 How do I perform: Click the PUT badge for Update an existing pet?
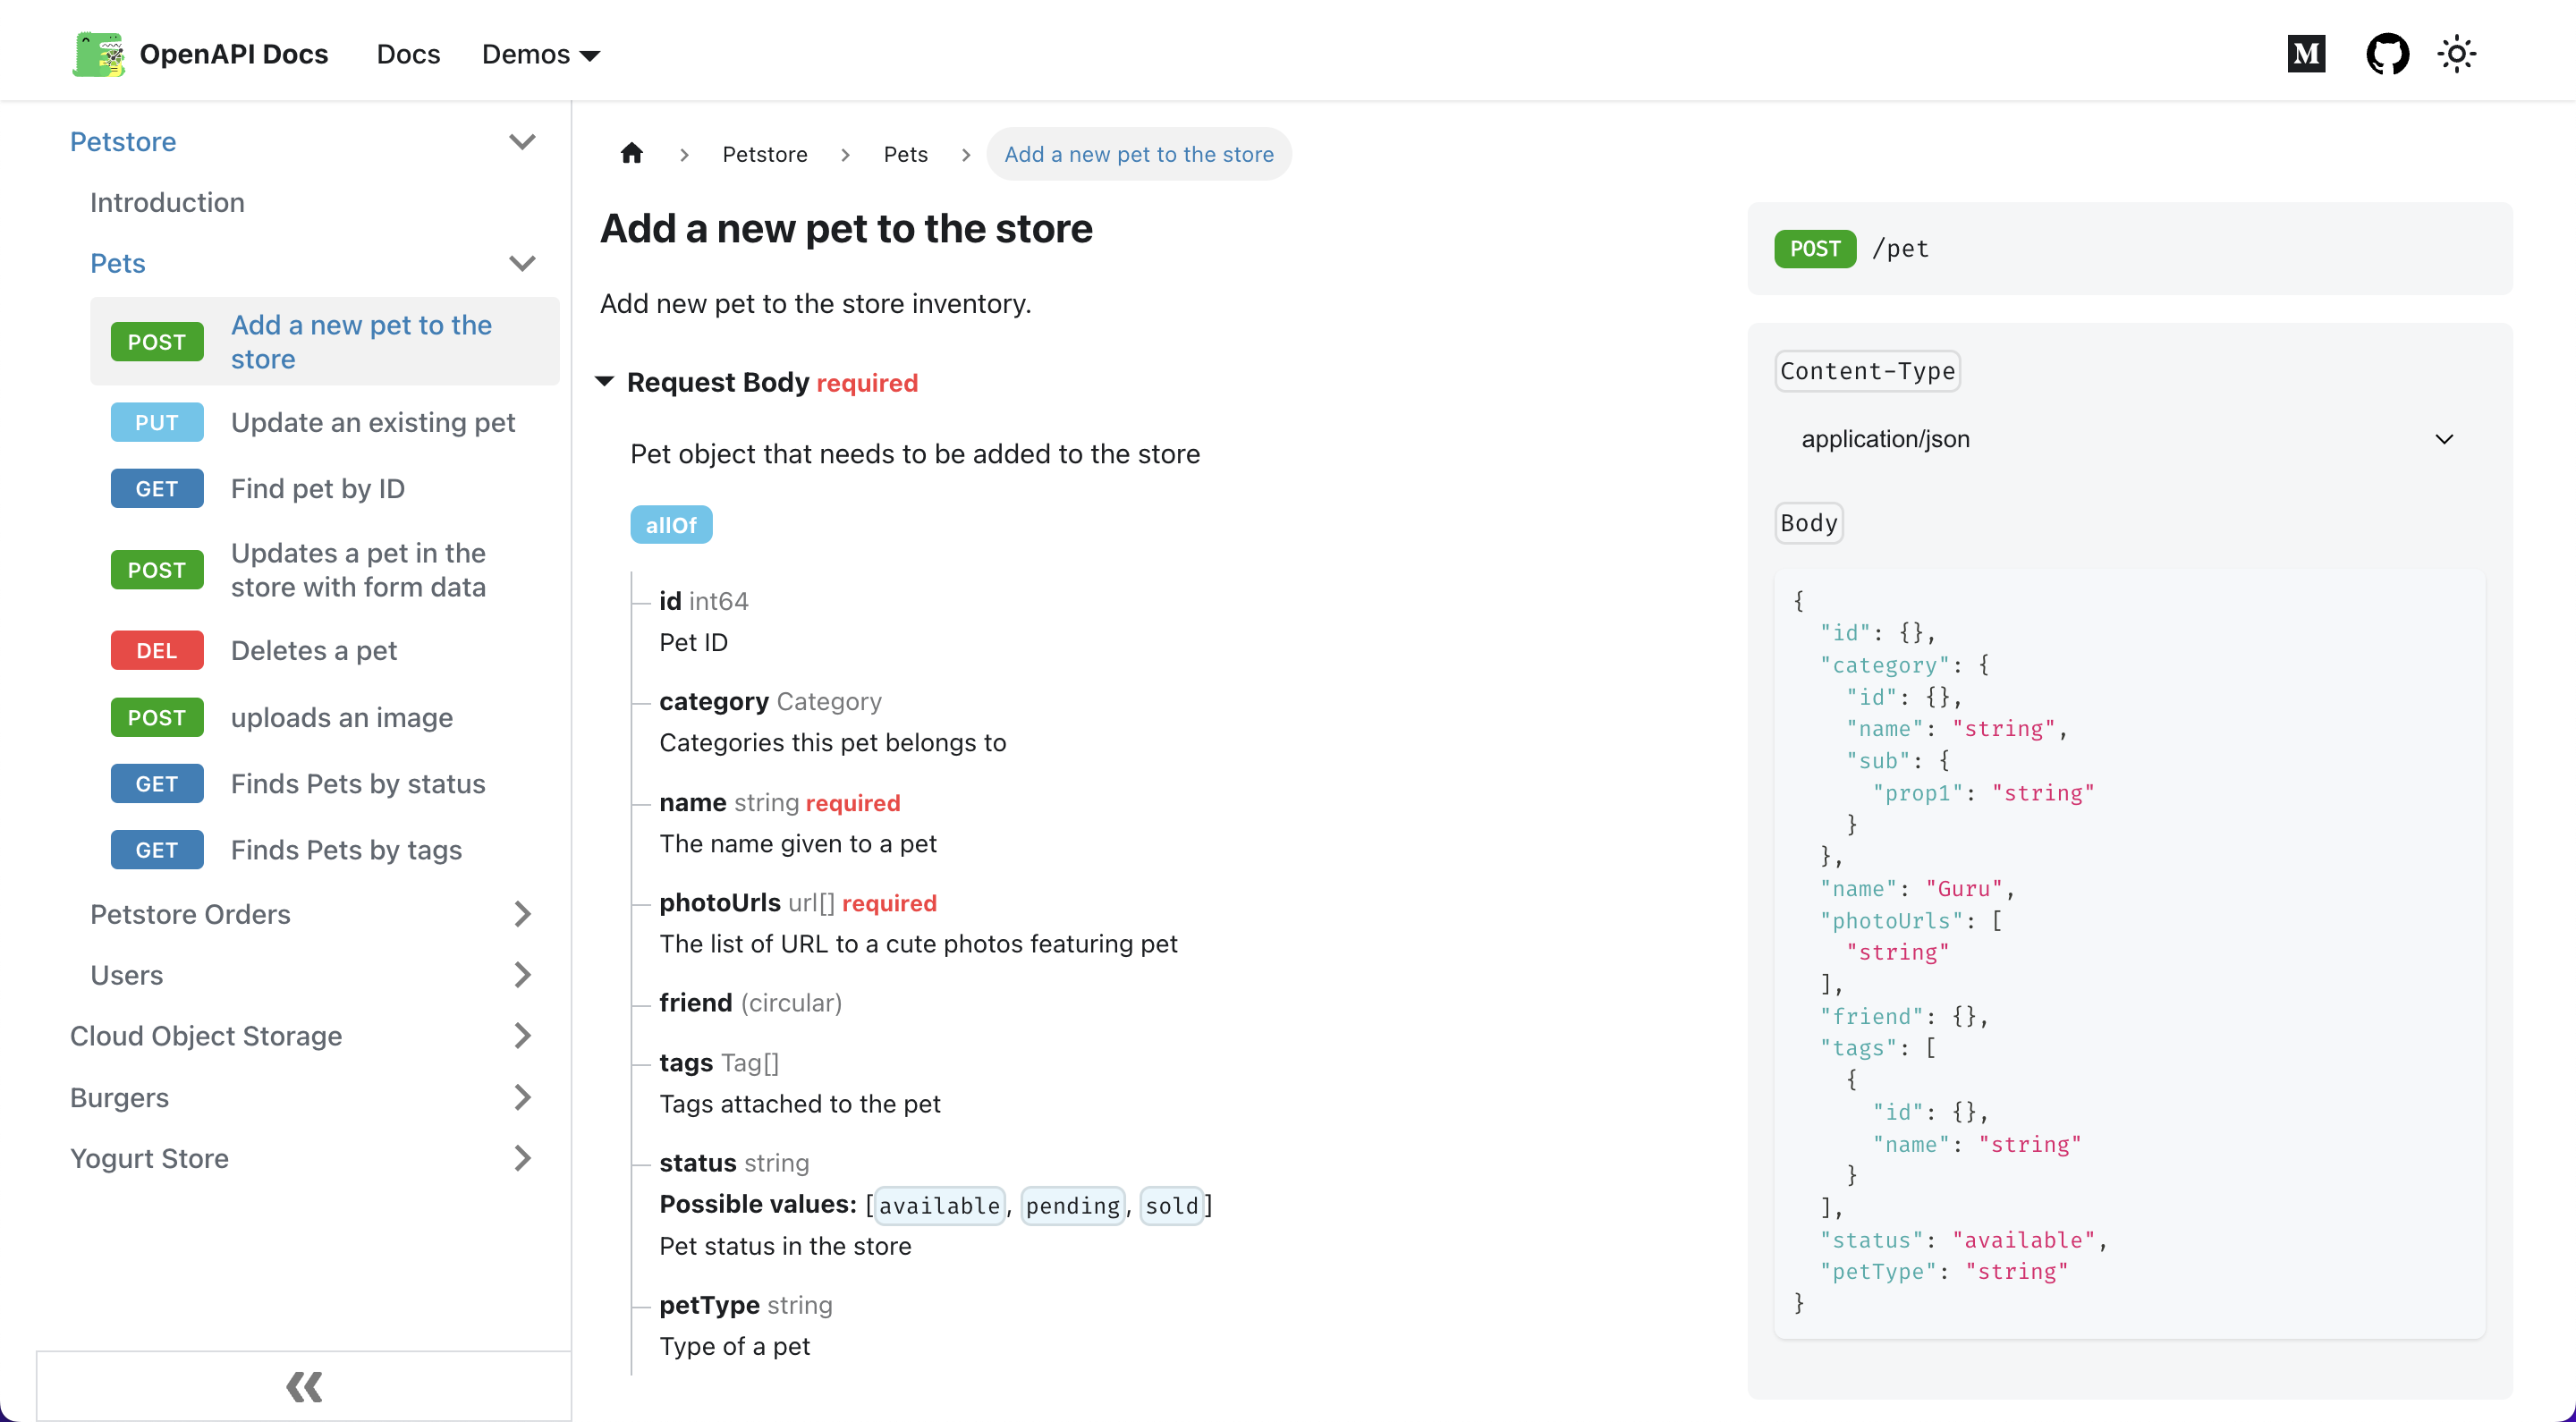point(157,422)
